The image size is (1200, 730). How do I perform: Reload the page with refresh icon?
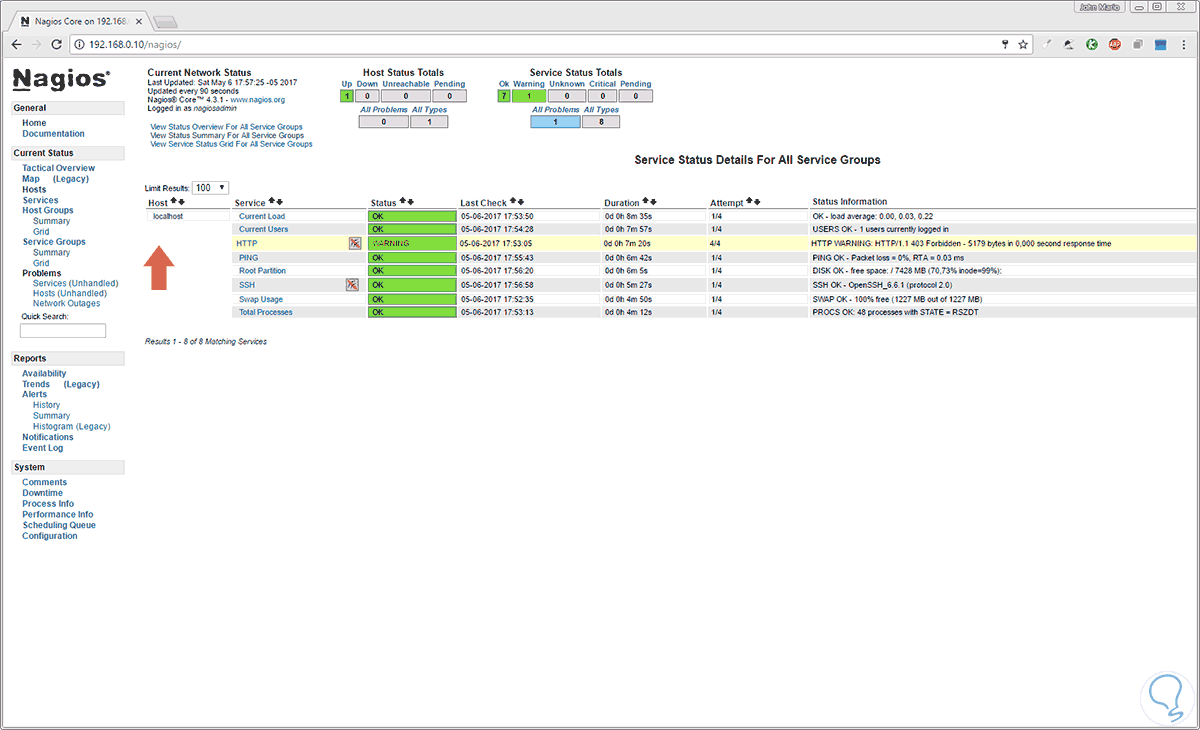coord(59,44)
